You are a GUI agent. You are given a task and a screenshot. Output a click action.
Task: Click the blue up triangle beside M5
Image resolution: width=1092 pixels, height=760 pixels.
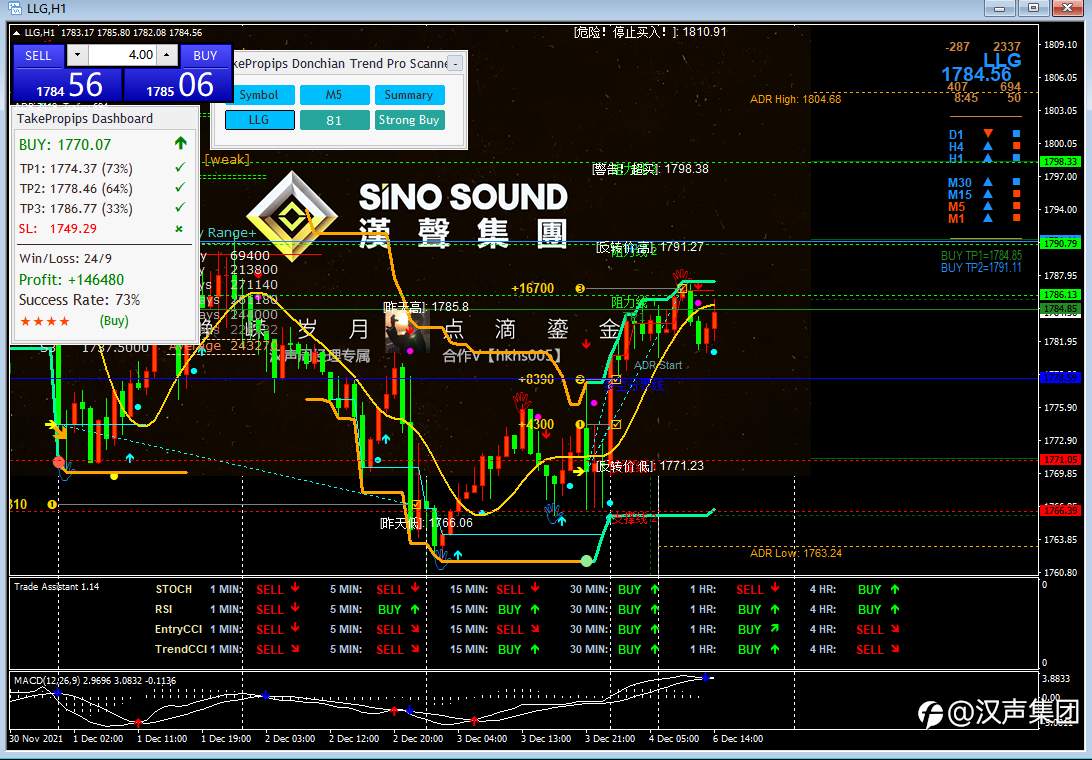coord(988,206)
